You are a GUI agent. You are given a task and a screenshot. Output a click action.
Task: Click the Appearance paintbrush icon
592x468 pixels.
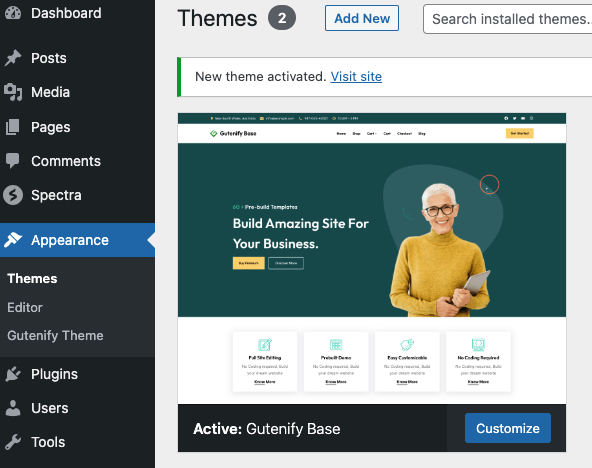[13, 240]
